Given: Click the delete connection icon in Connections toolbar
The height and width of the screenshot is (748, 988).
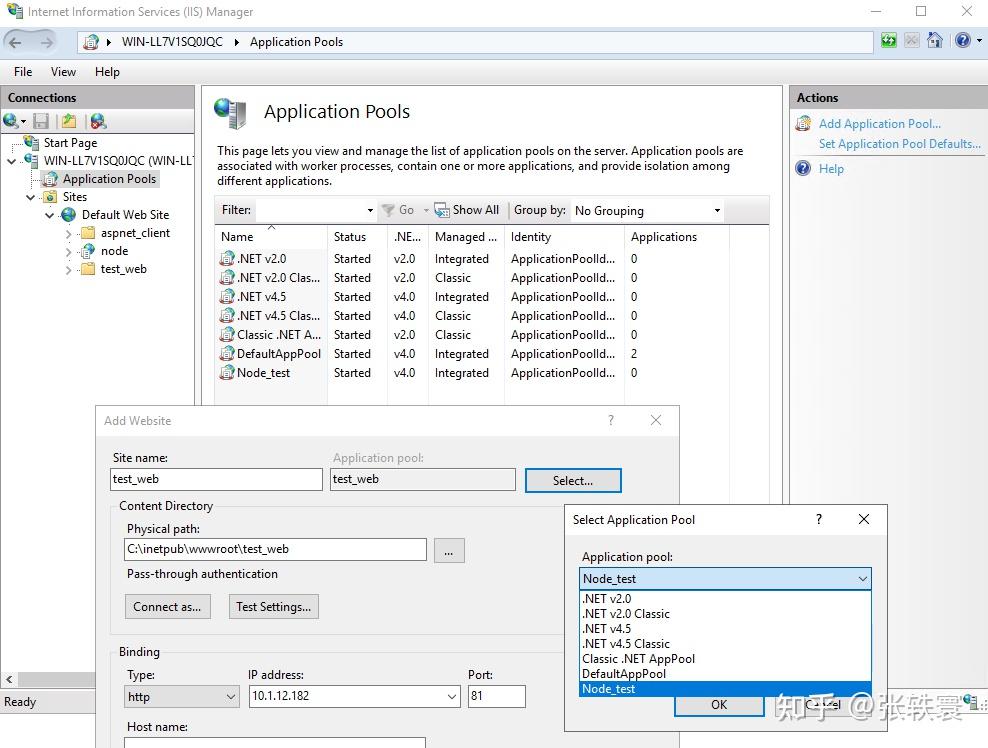Looking at the screenshot, I should pyautogui.click(x=97, y=120).
